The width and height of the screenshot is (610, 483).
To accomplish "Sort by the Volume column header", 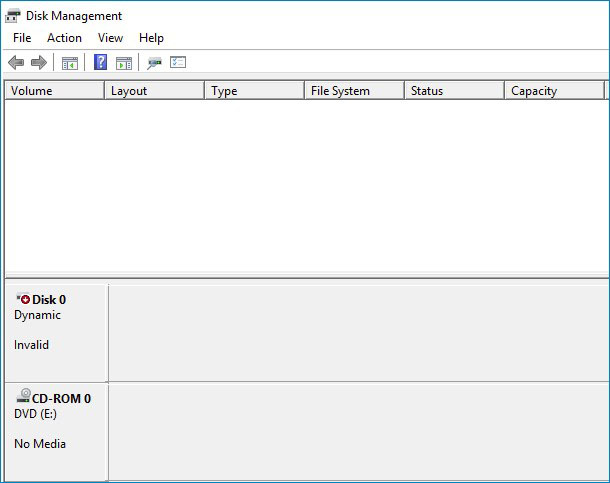I will 54,91.
